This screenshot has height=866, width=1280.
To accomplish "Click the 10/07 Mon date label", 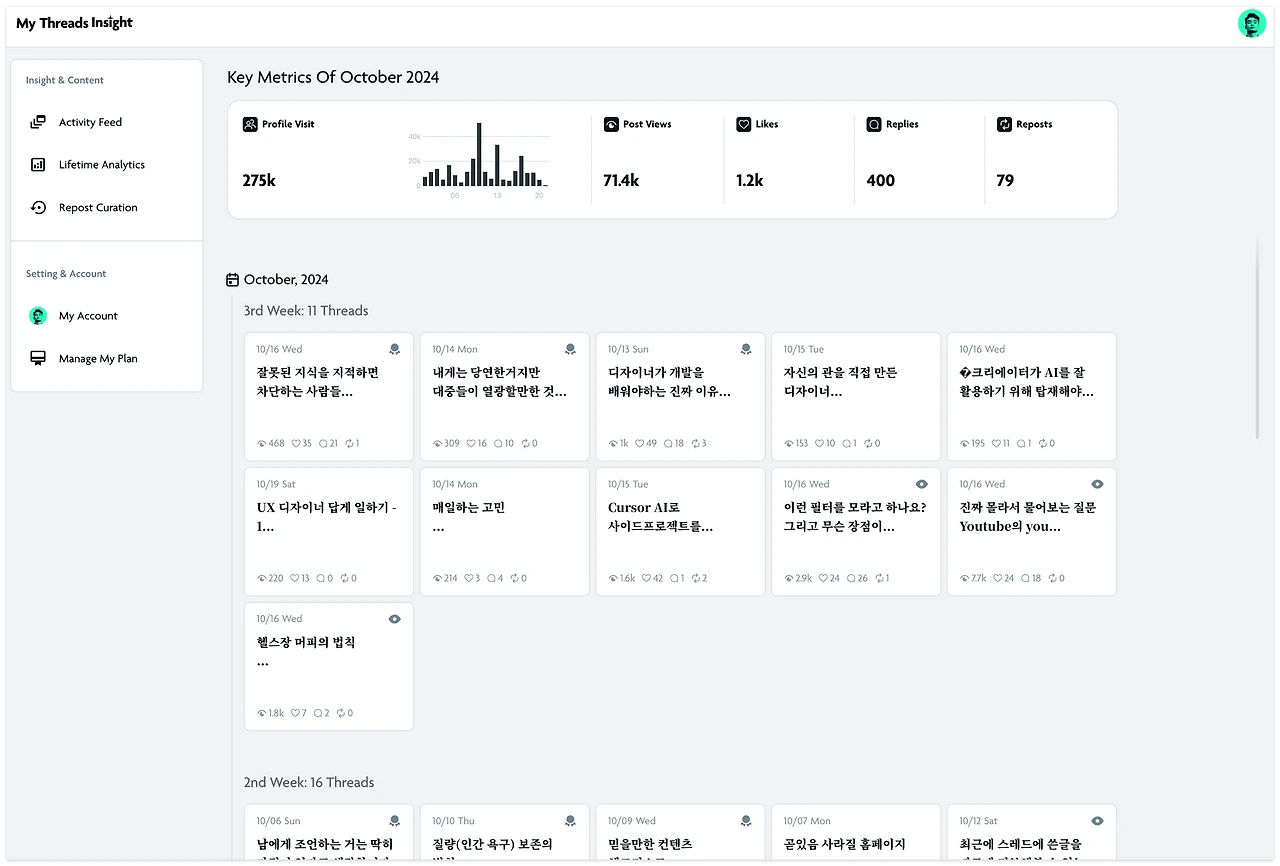I will pyautogui.click(x=807, y=821).
